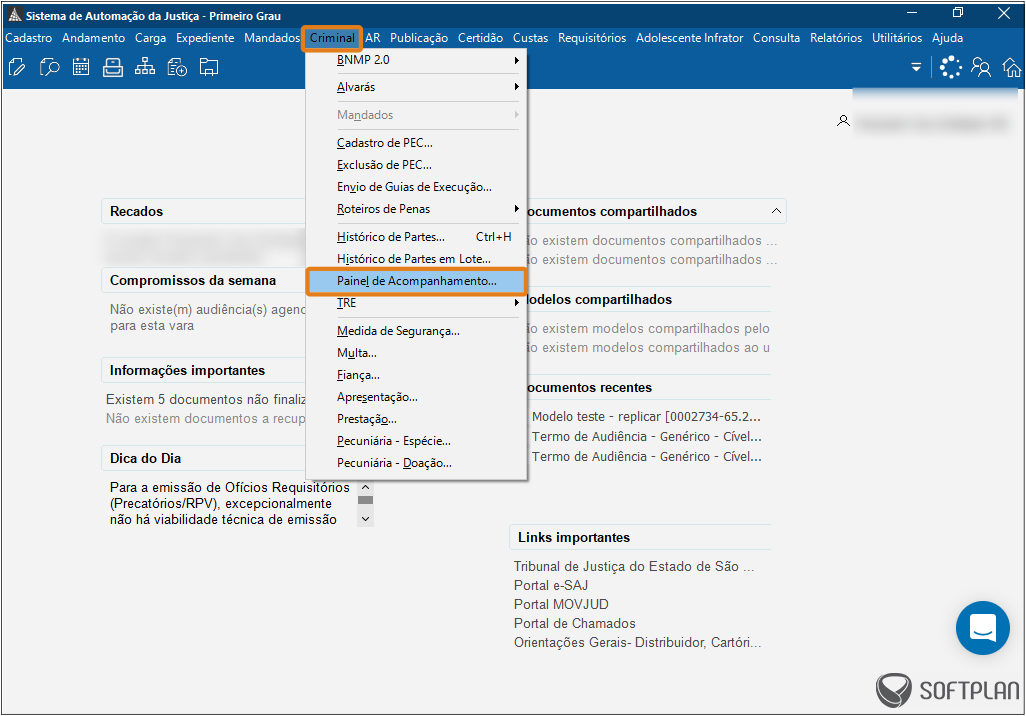Image resolution: width=1026 pixels, height=716 pixels.
Task: Open the Portal de Chamados link
Action: point(575,623)
